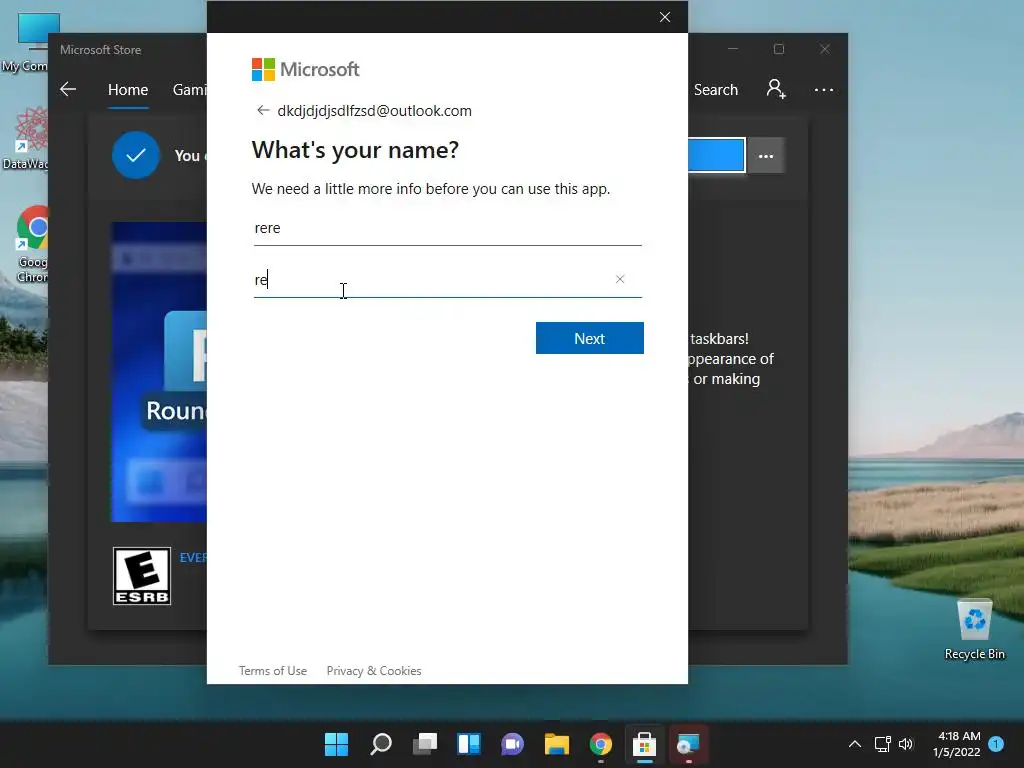1024x768 pixels.
Task: Minimize the Microsoft Store window
Action: point(733,49)
